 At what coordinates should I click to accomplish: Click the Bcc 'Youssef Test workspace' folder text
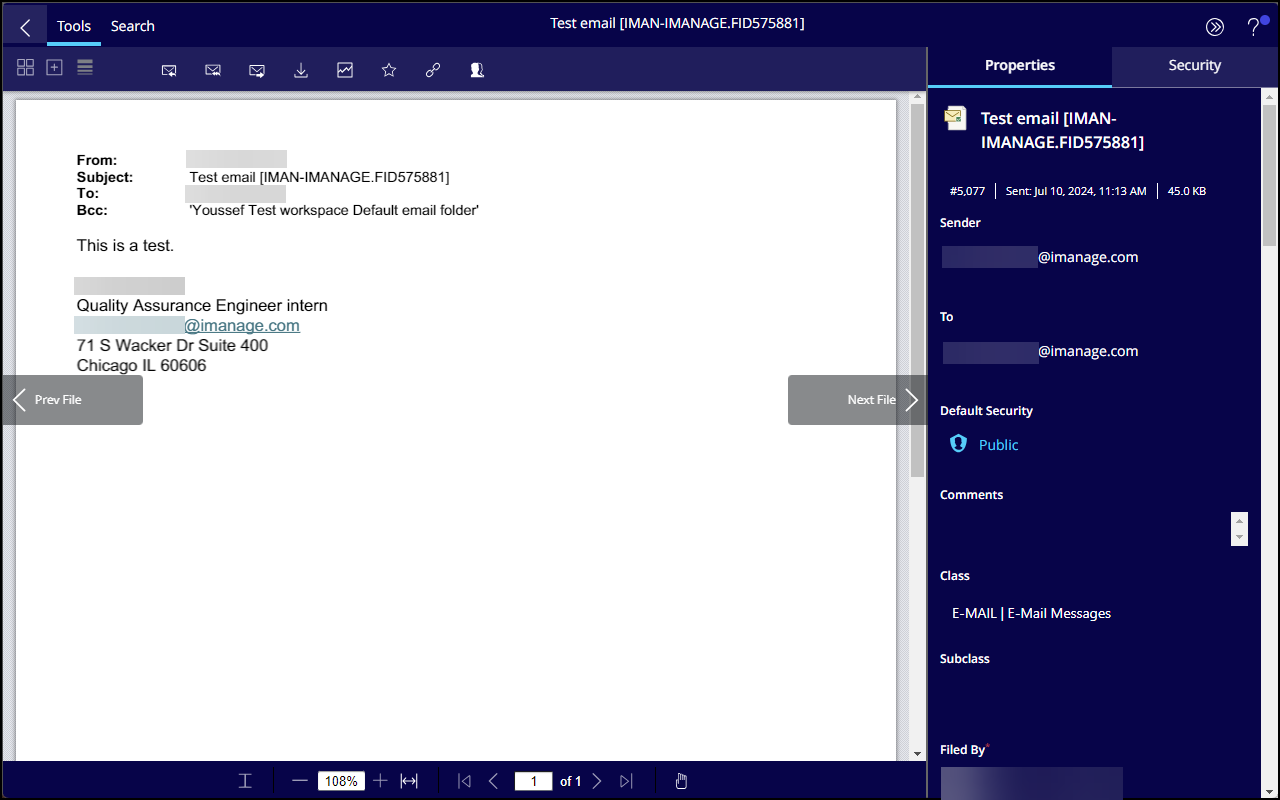[x=334, y=211]
